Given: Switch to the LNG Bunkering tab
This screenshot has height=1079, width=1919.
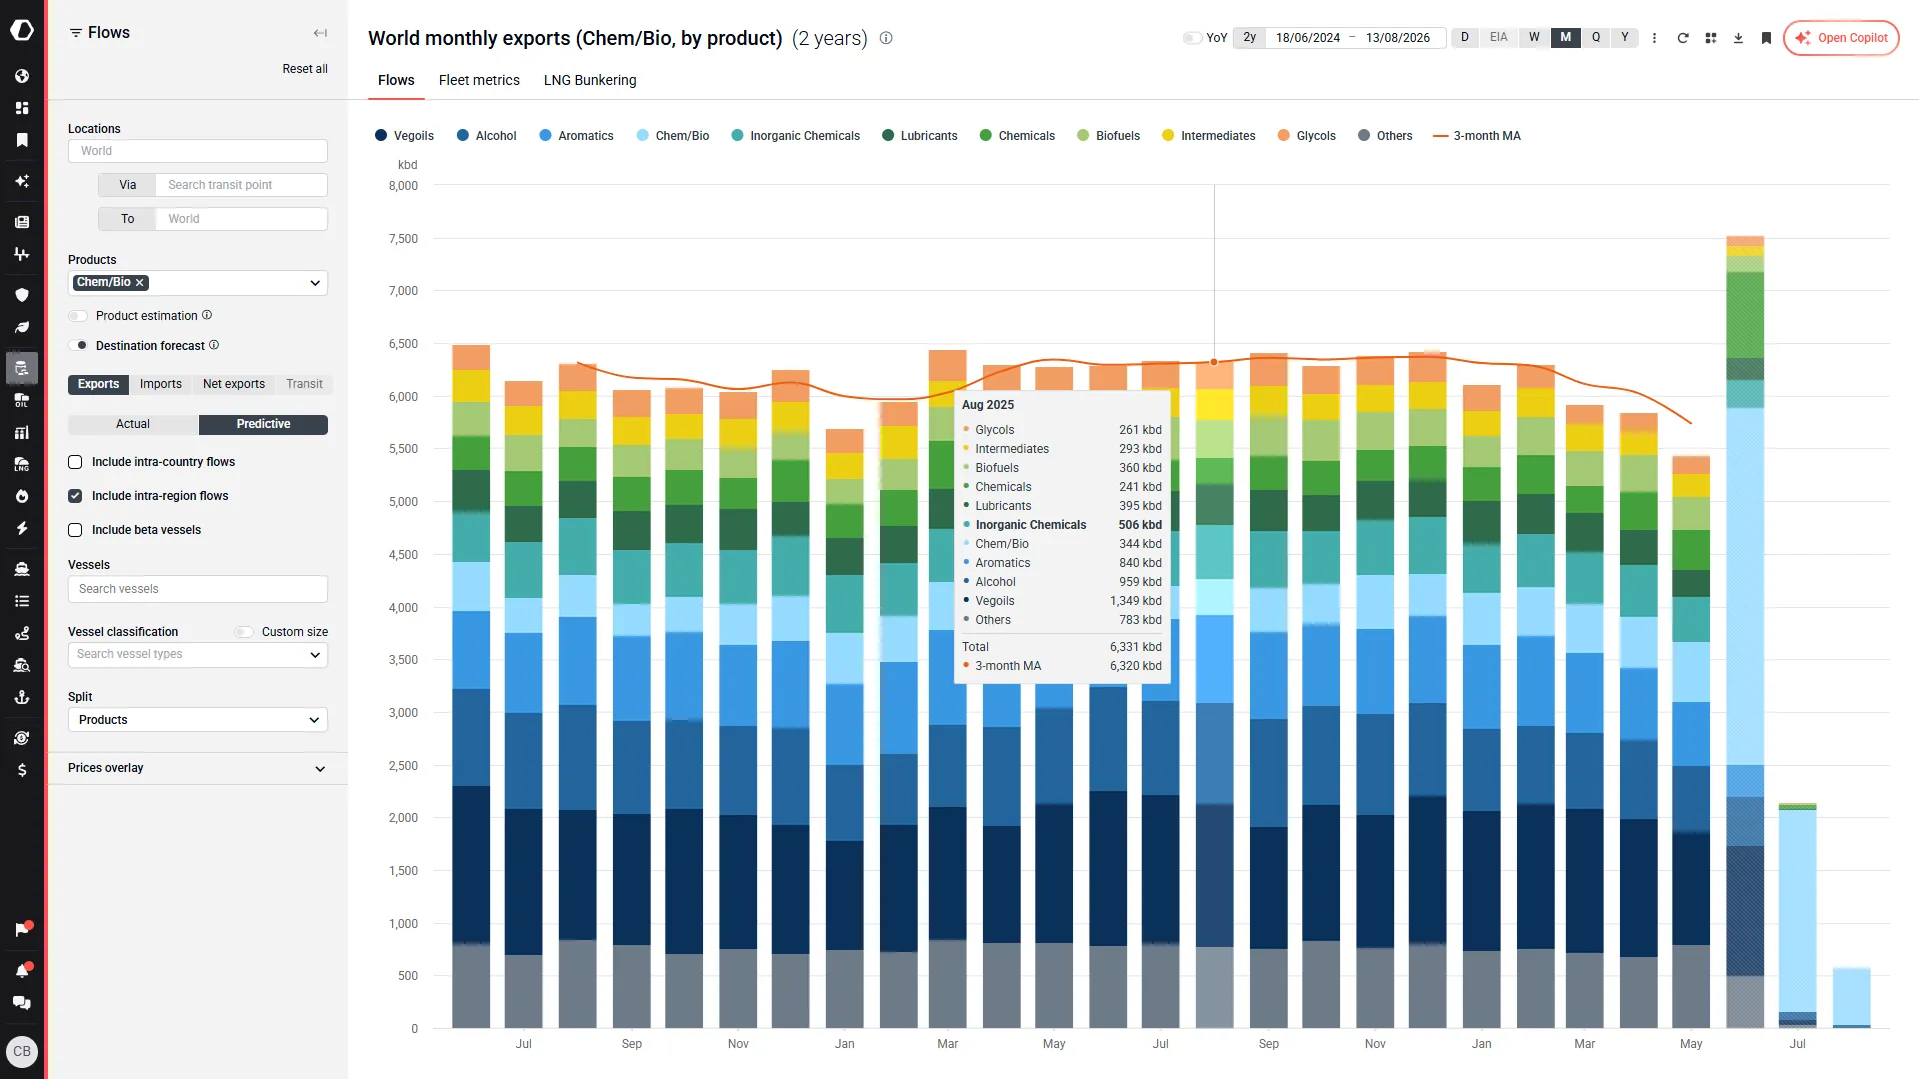Looking at the screenshot, I should tap(590, 80).
